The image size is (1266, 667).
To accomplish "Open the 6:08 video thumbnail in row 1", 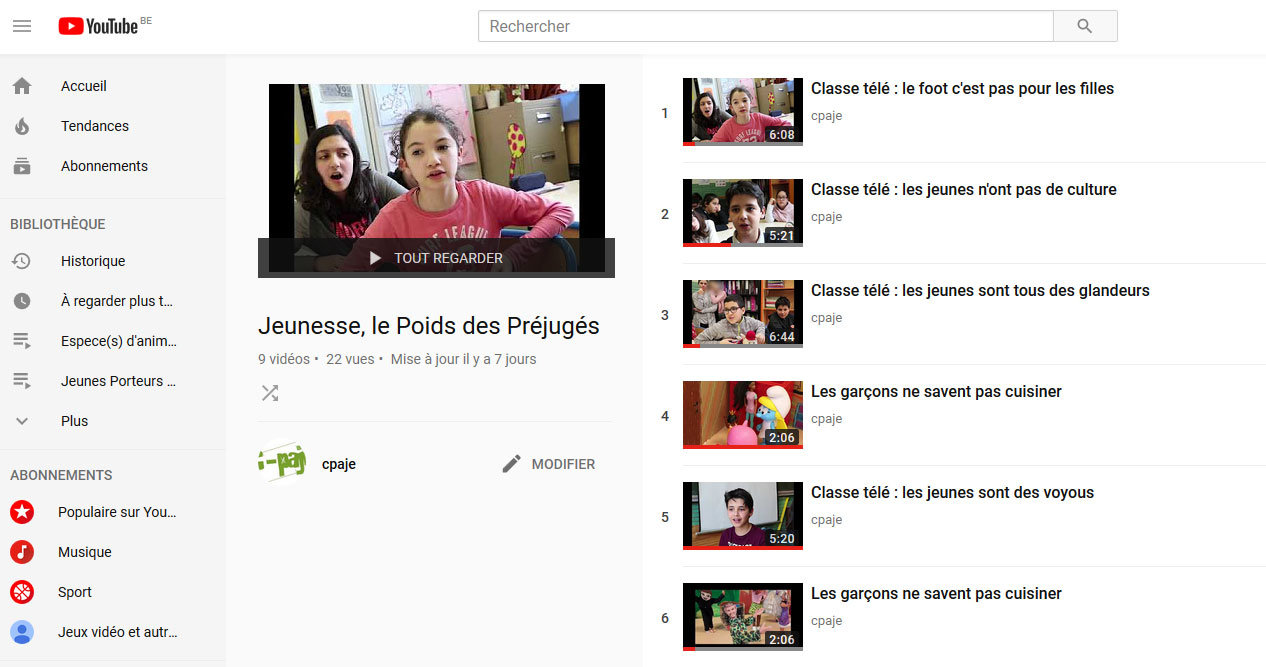I will (743, 112).
